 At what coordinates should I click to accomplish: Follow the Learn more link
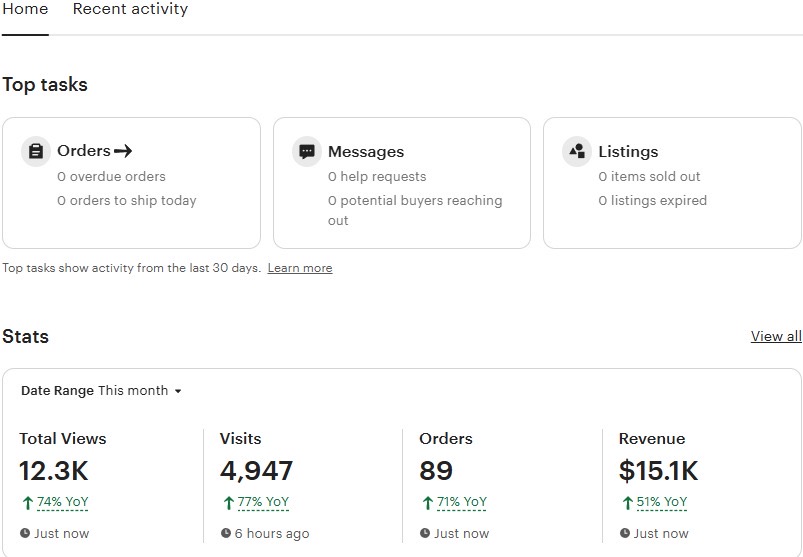(x=300, y=268)
